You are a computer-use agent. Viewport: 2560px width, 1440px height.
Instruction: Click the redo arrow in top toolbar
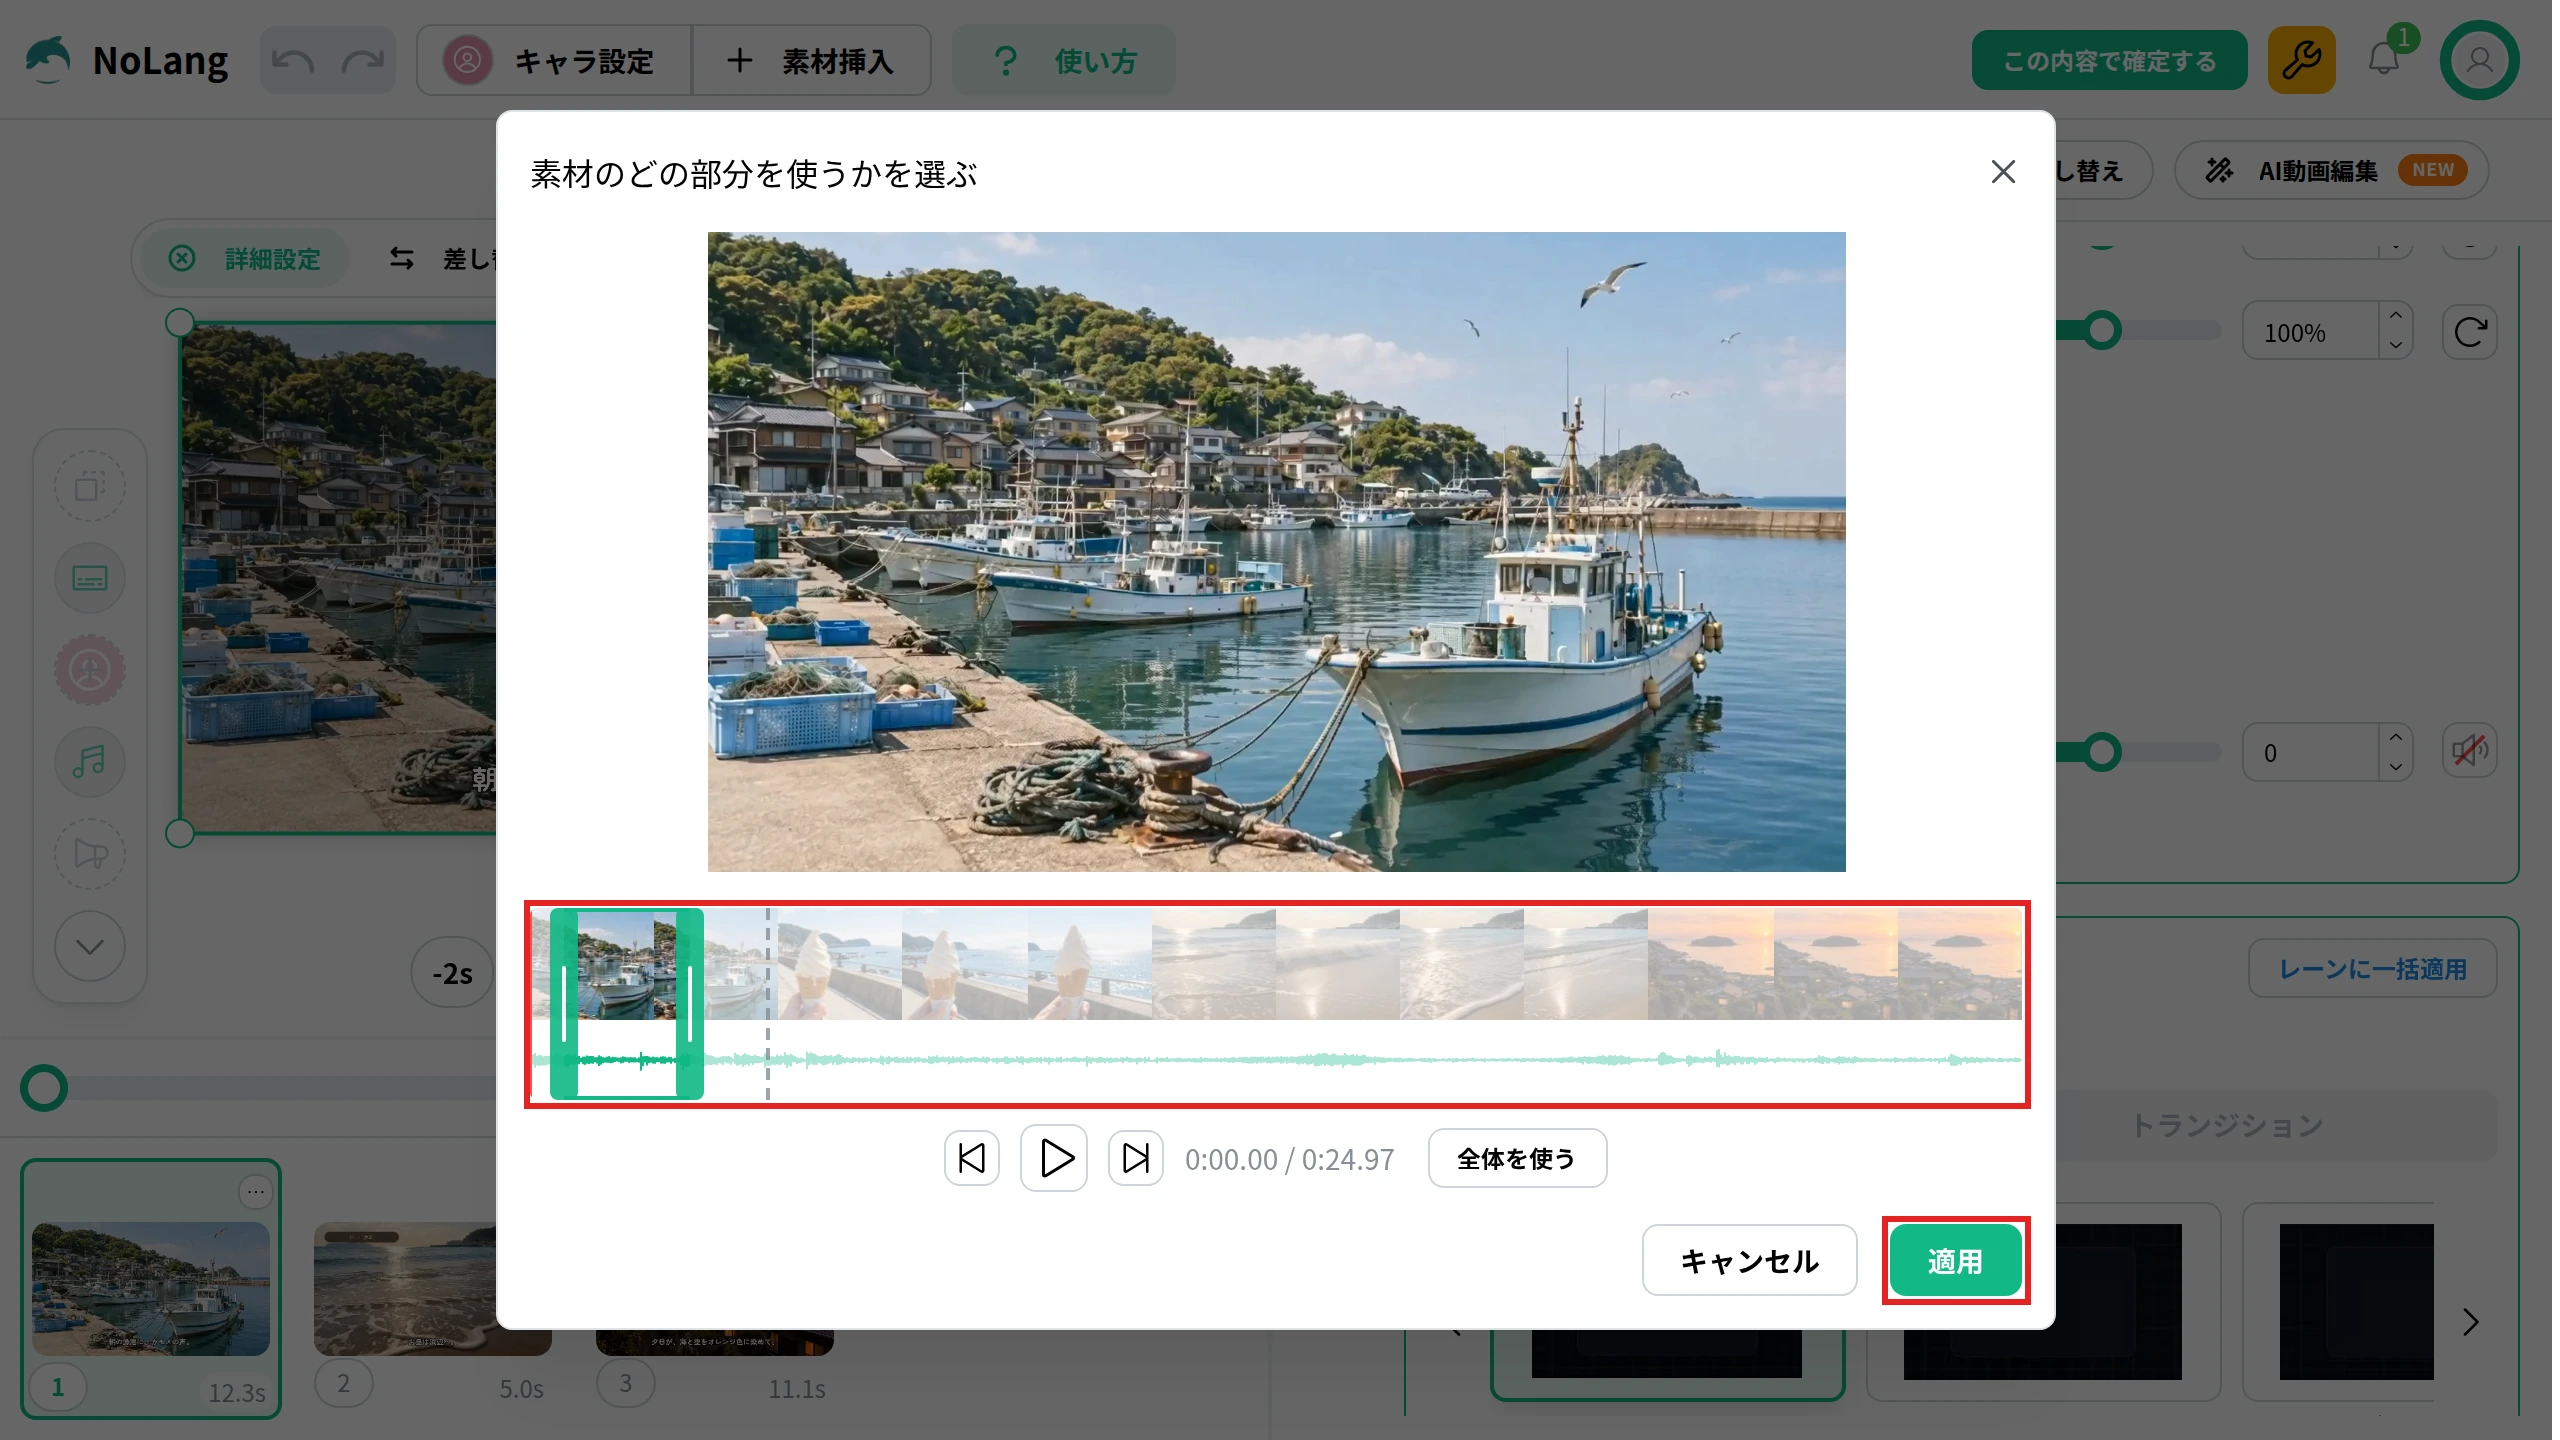click(x=362, y=61)
